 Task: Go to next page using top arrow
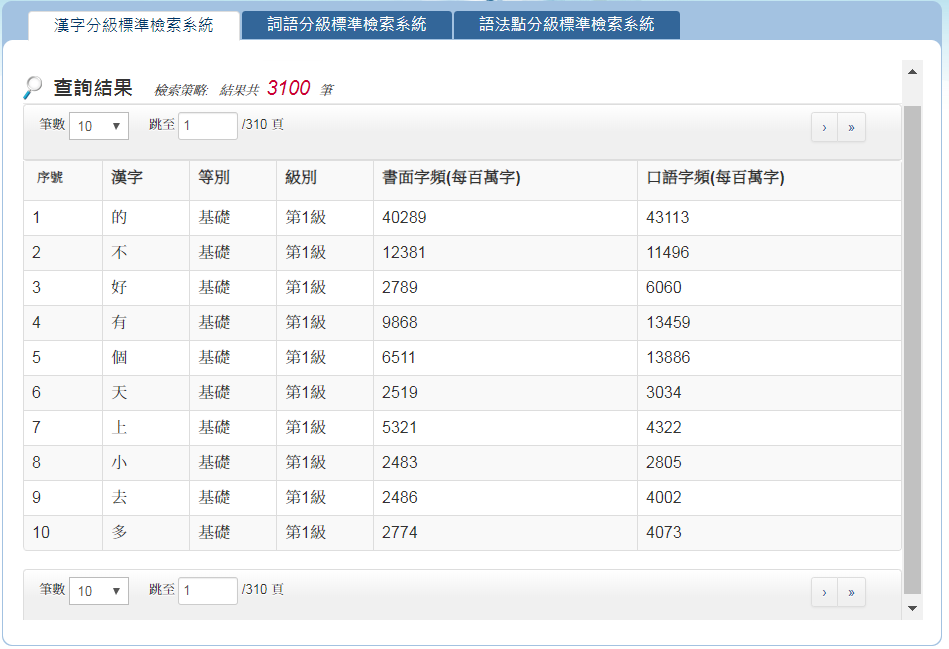pos(823,127)
